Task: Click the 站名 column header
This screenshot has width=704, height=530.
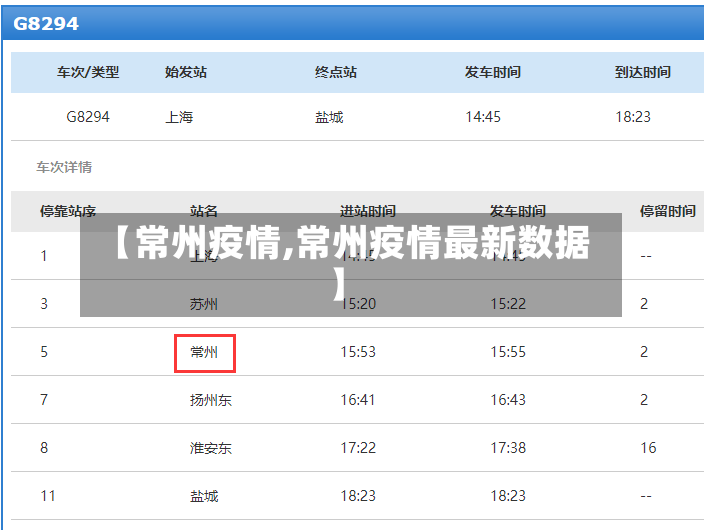Action: 204,210
